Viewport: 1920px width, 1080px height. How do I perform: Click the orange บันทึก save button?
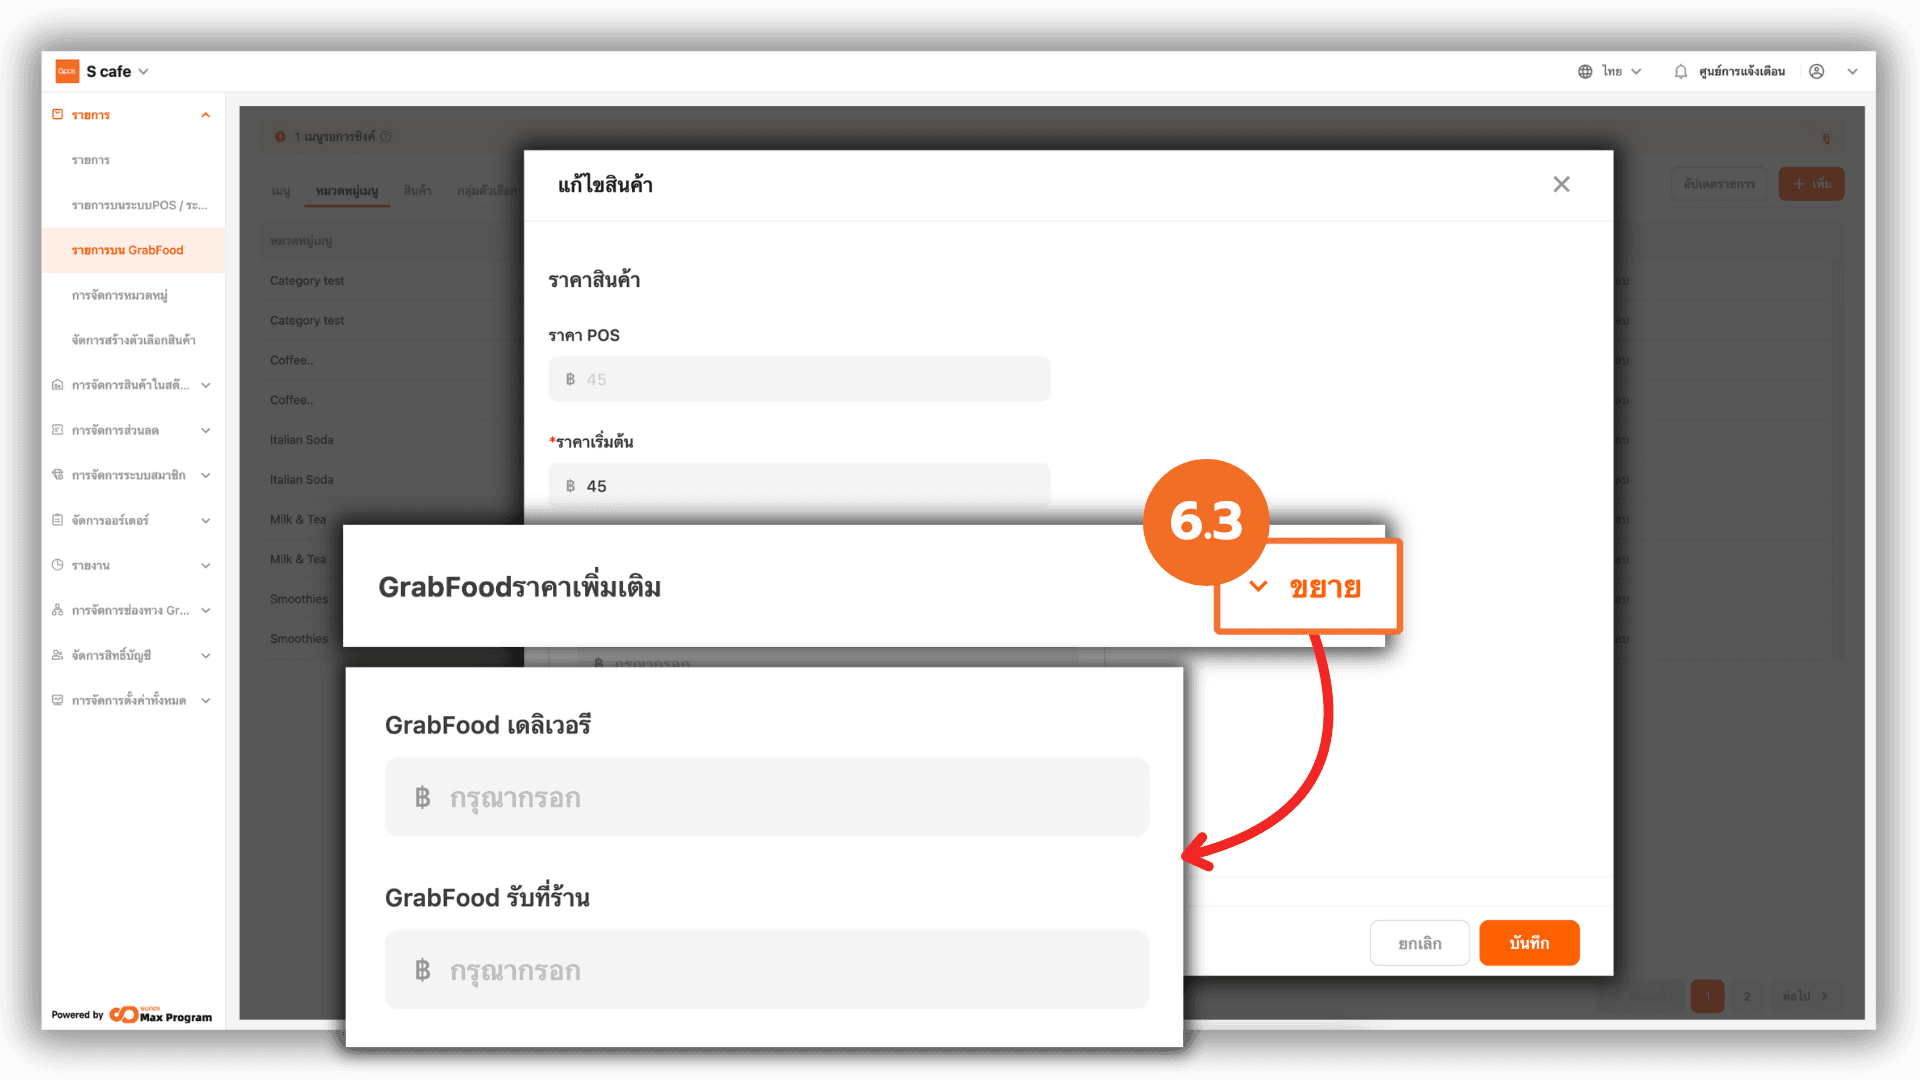click(1529, 943)
